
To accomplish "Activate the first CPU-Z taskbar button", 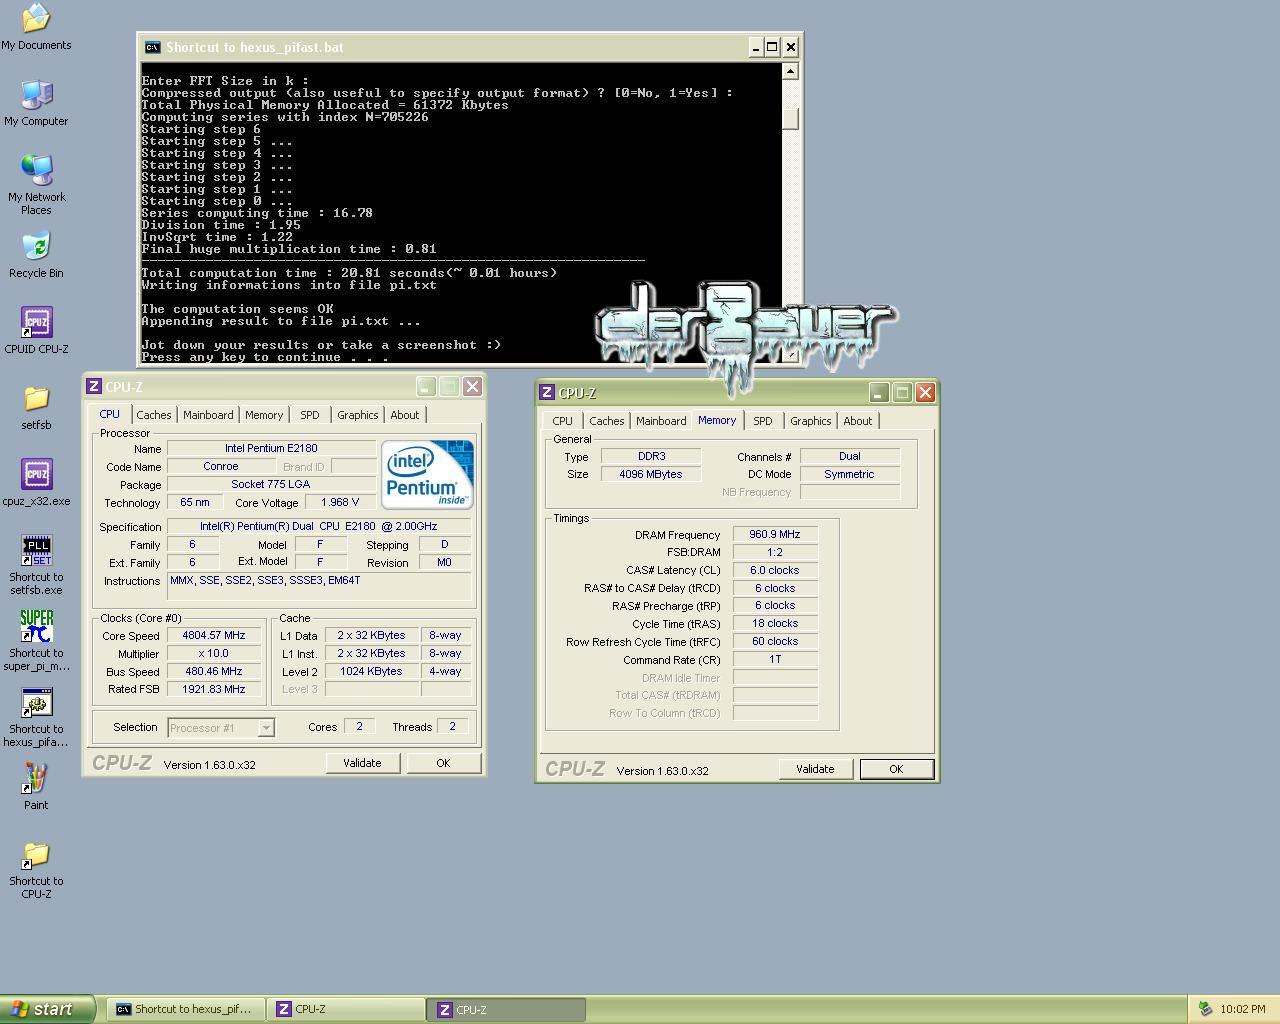I will pyautogui.click(x=346, y=1010).
